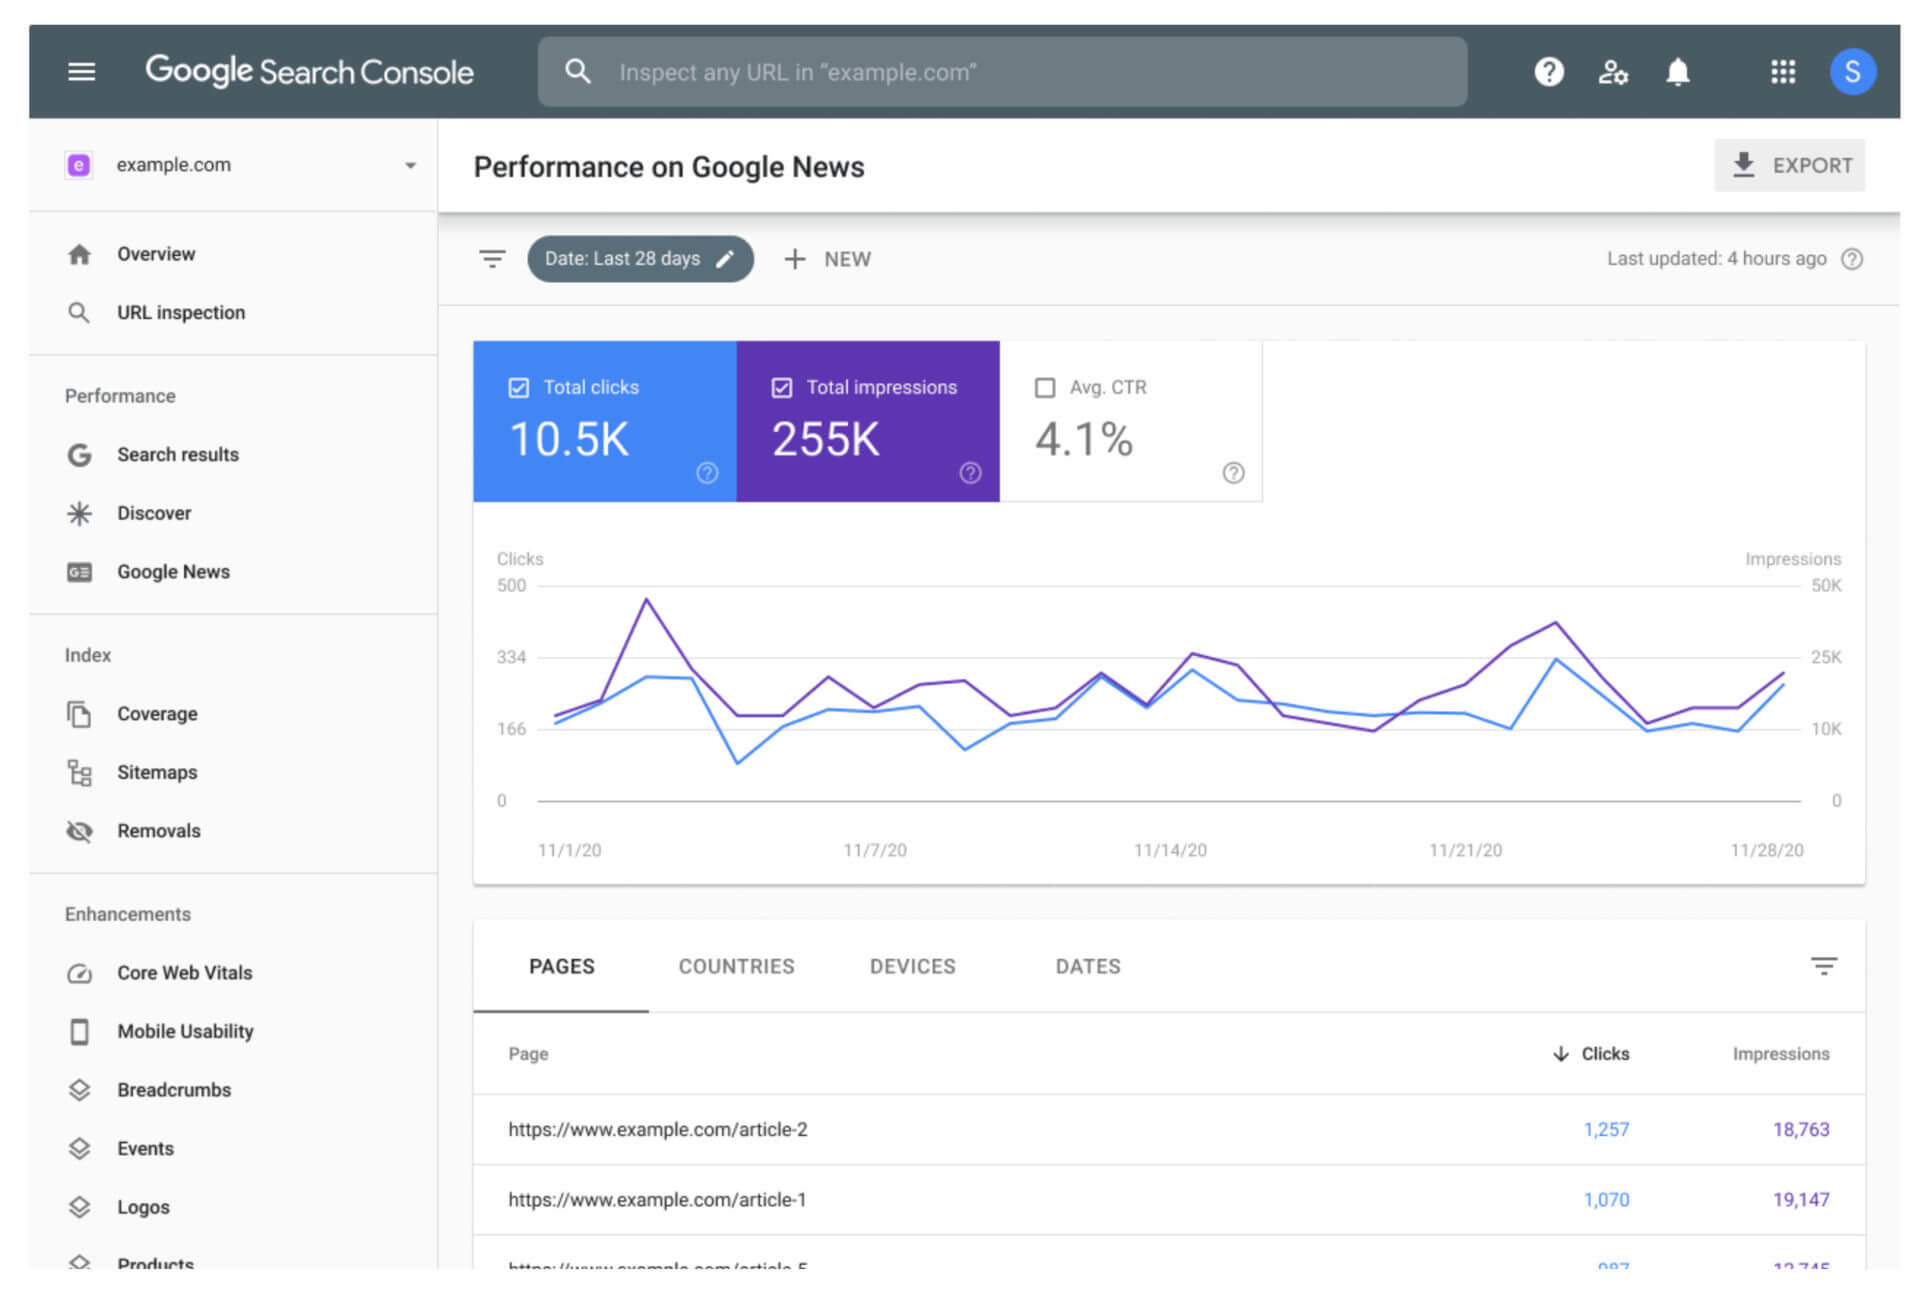Click the Mobile Usability icon
Screen dimensions: 1920x1296
[80, 1031]
